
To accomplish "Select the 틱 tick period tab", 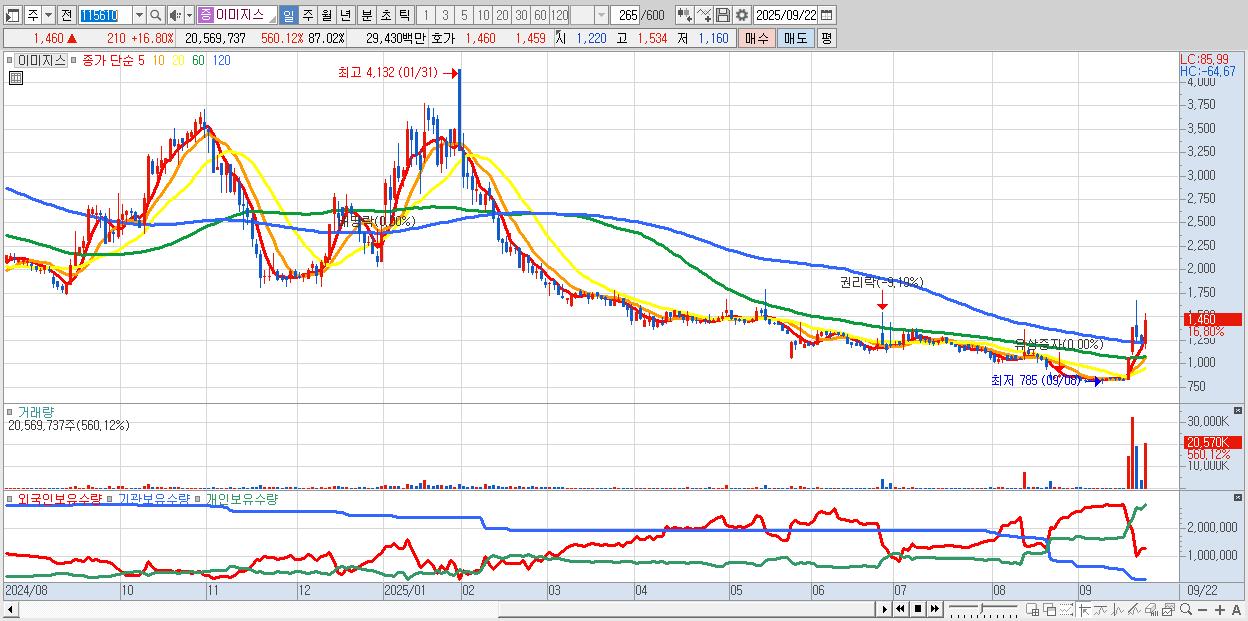I will (x=404, y=15).
